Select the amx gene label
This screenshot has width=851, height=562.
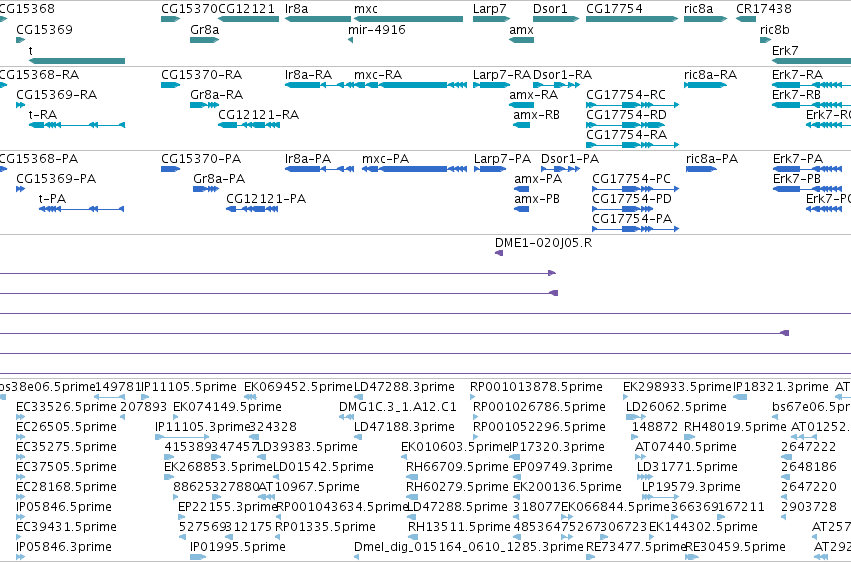pyautogui.click(x=522, y=29)
